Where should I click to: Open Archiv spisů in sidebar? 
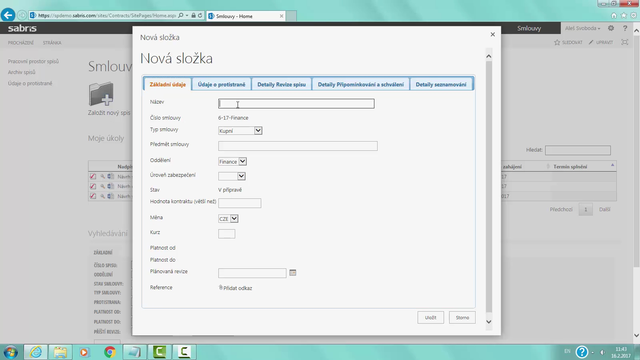click(22, 72)
